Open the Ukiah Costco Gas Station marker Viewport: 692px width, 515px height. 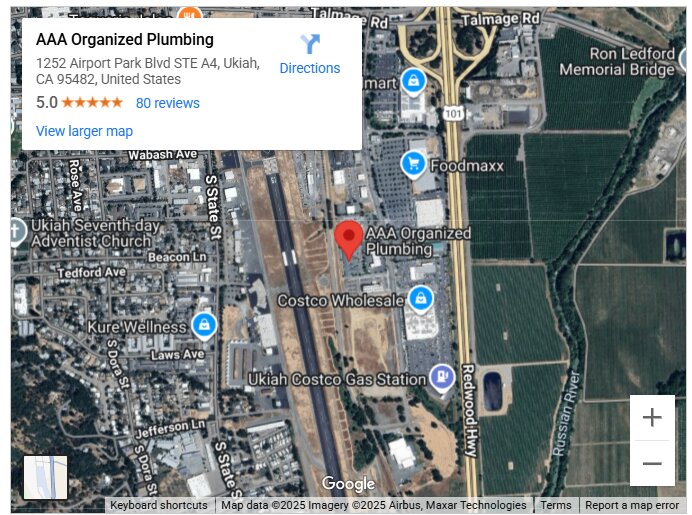442,378
